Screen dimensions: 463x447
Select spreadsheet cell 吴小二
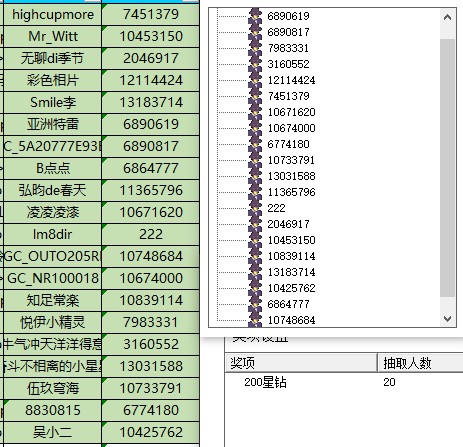pyautogui.click(x=53, y=432)
